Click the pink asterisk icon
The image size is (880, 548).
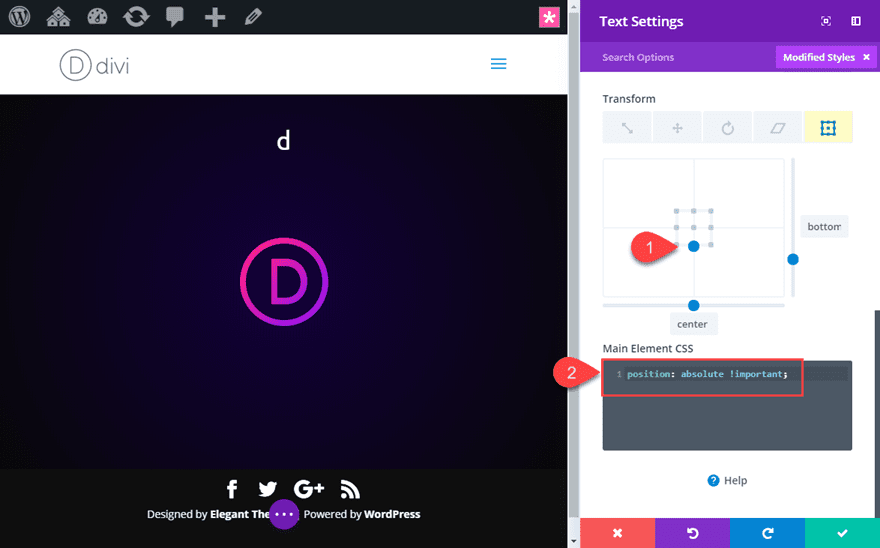coord(549,17)
